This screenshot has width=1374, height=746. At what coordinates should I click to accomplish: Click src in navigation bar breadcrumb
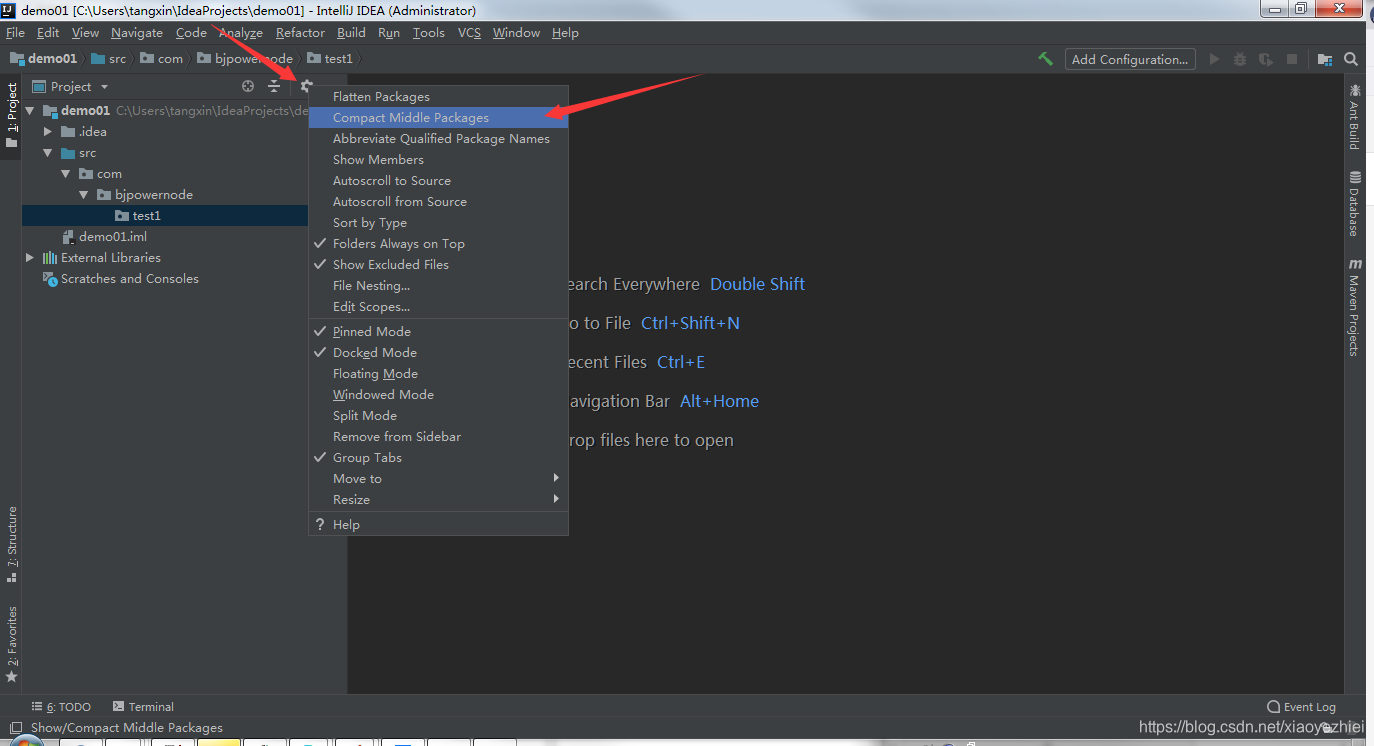[109, 59]
